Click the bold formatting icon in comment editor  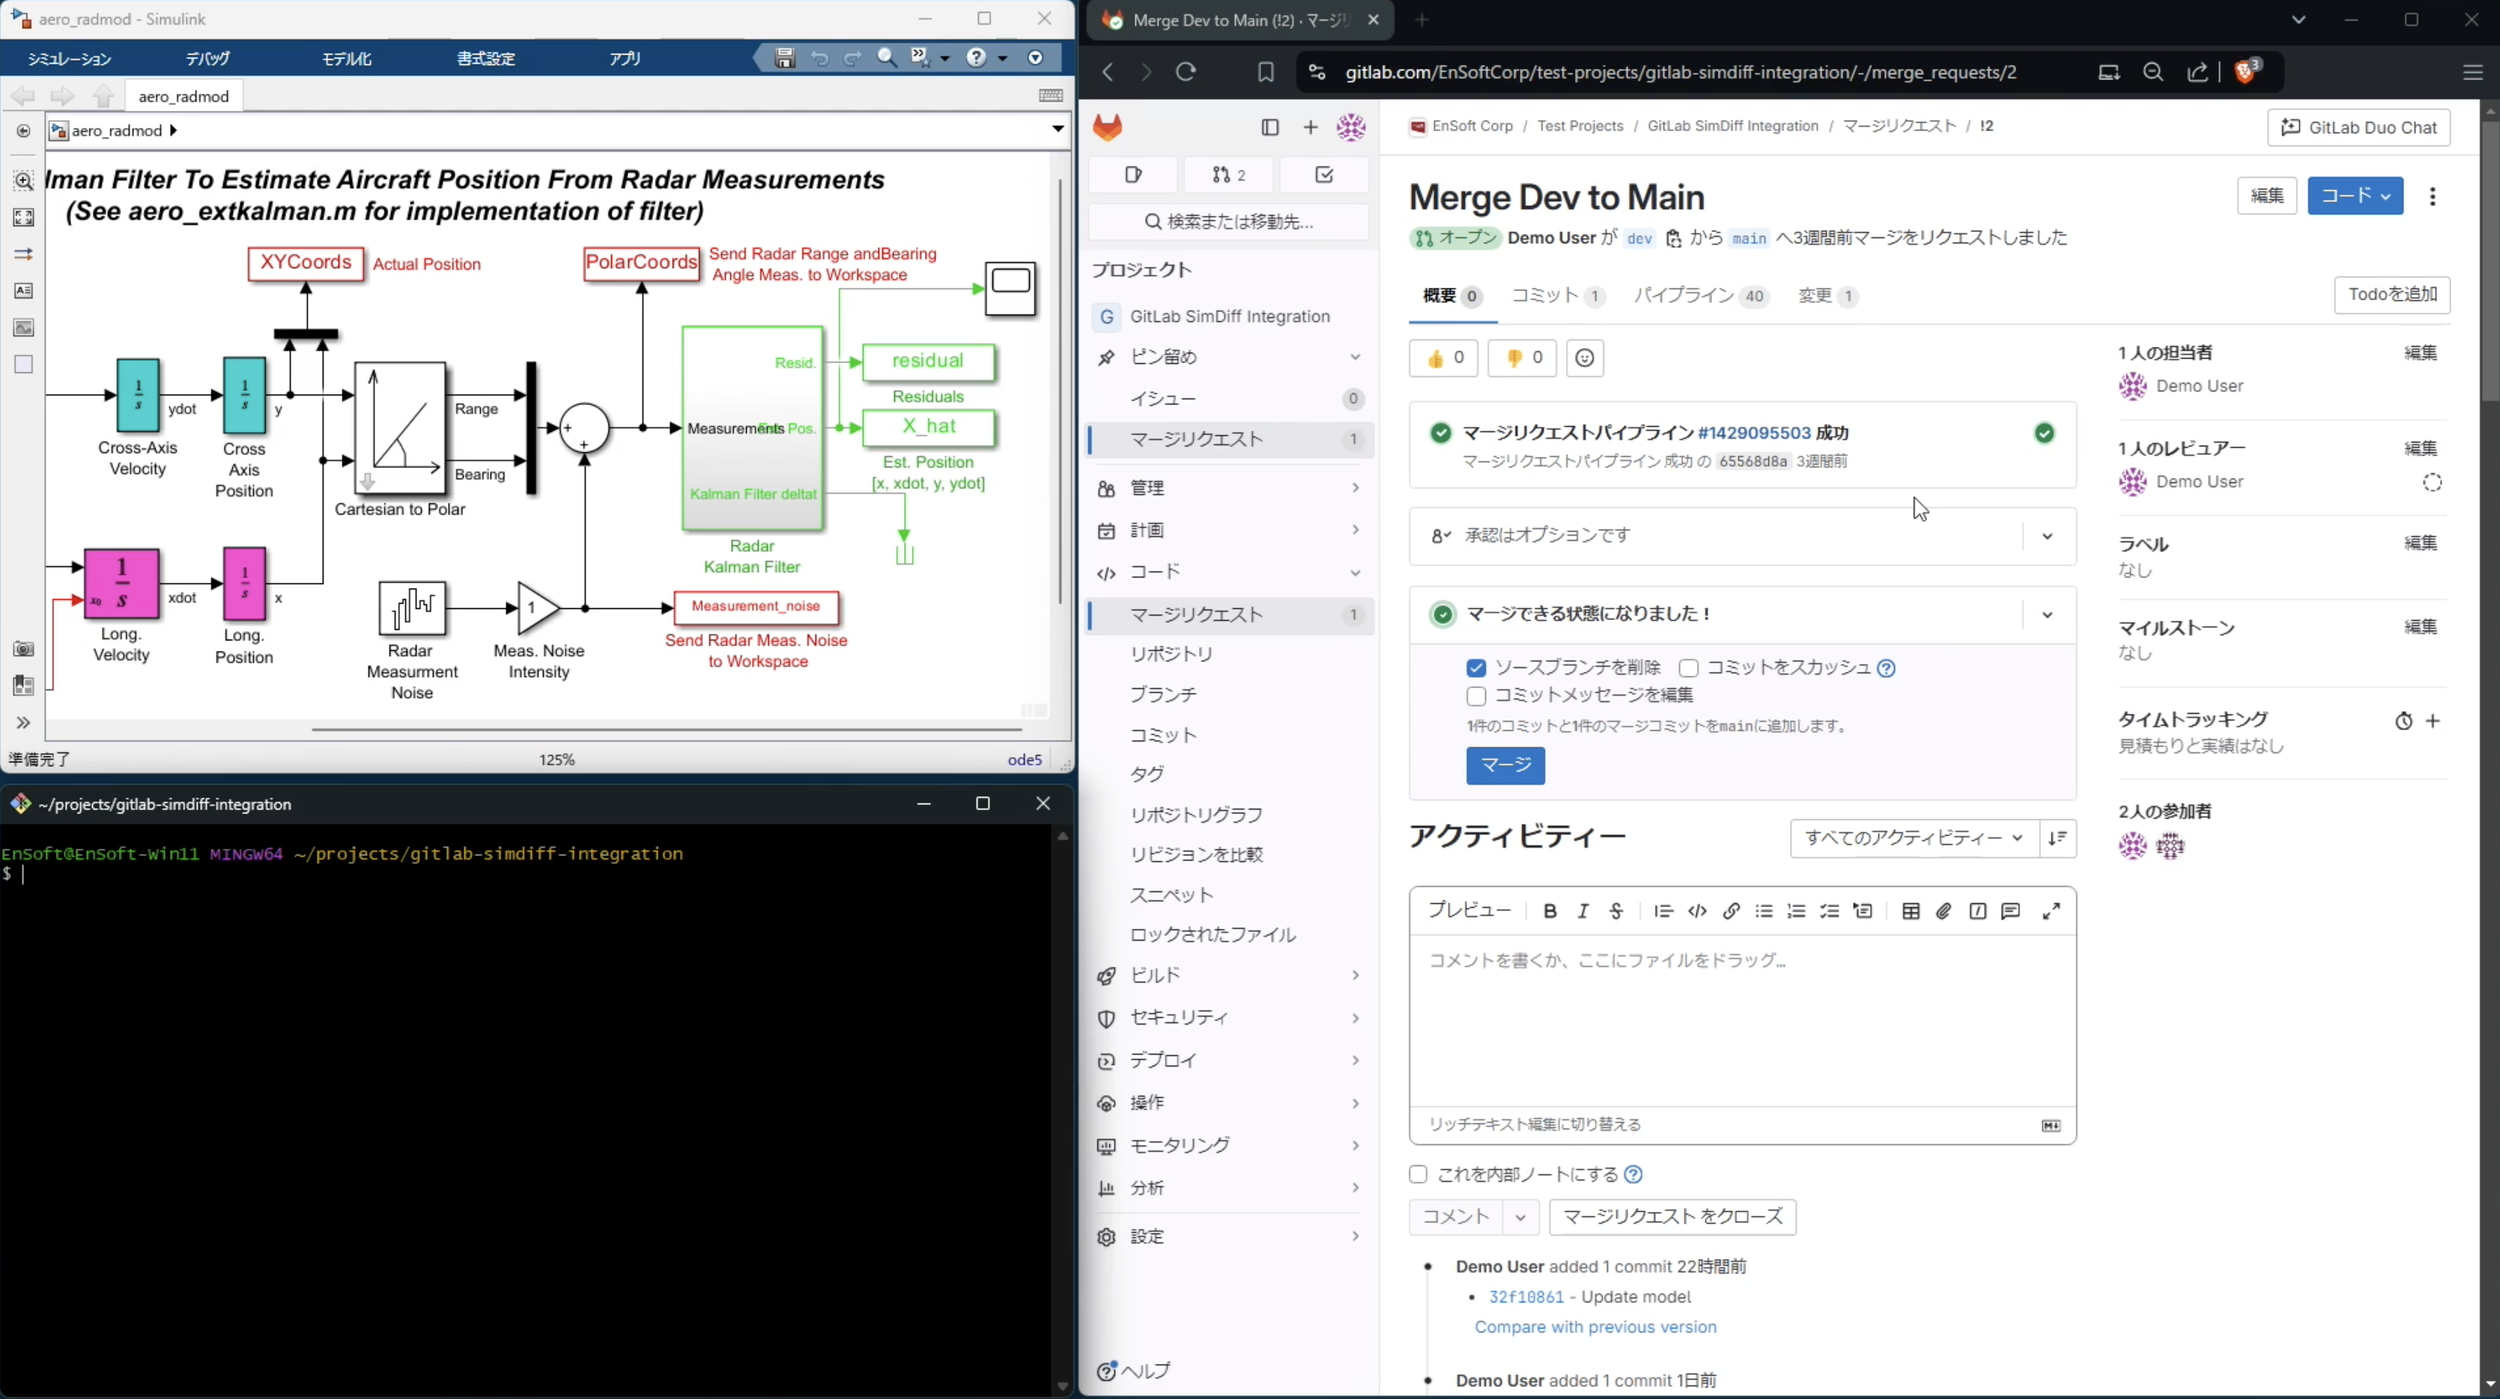pos(1549,911)
